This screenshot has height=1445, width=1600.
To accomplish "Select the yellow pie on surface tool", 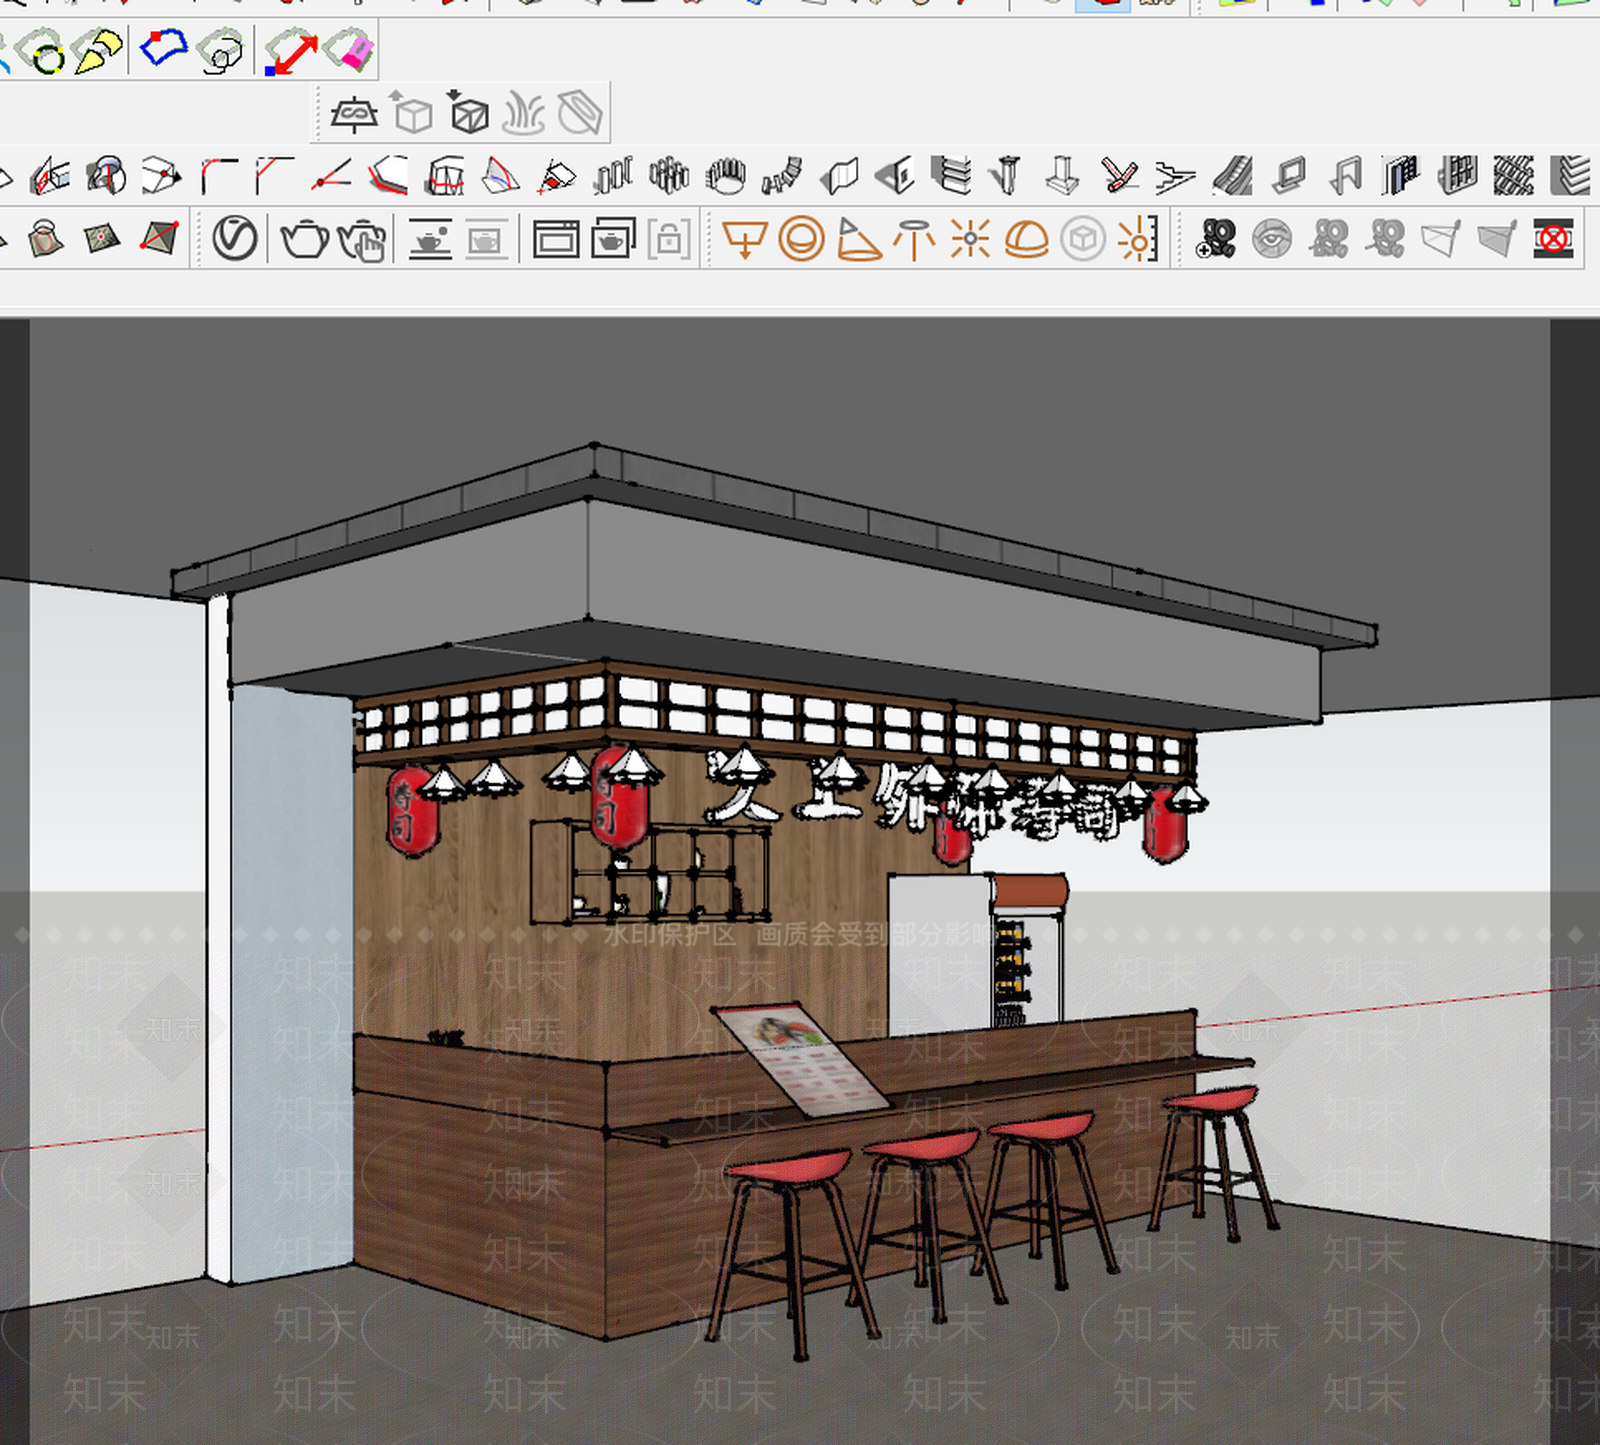I will [98, 50].
